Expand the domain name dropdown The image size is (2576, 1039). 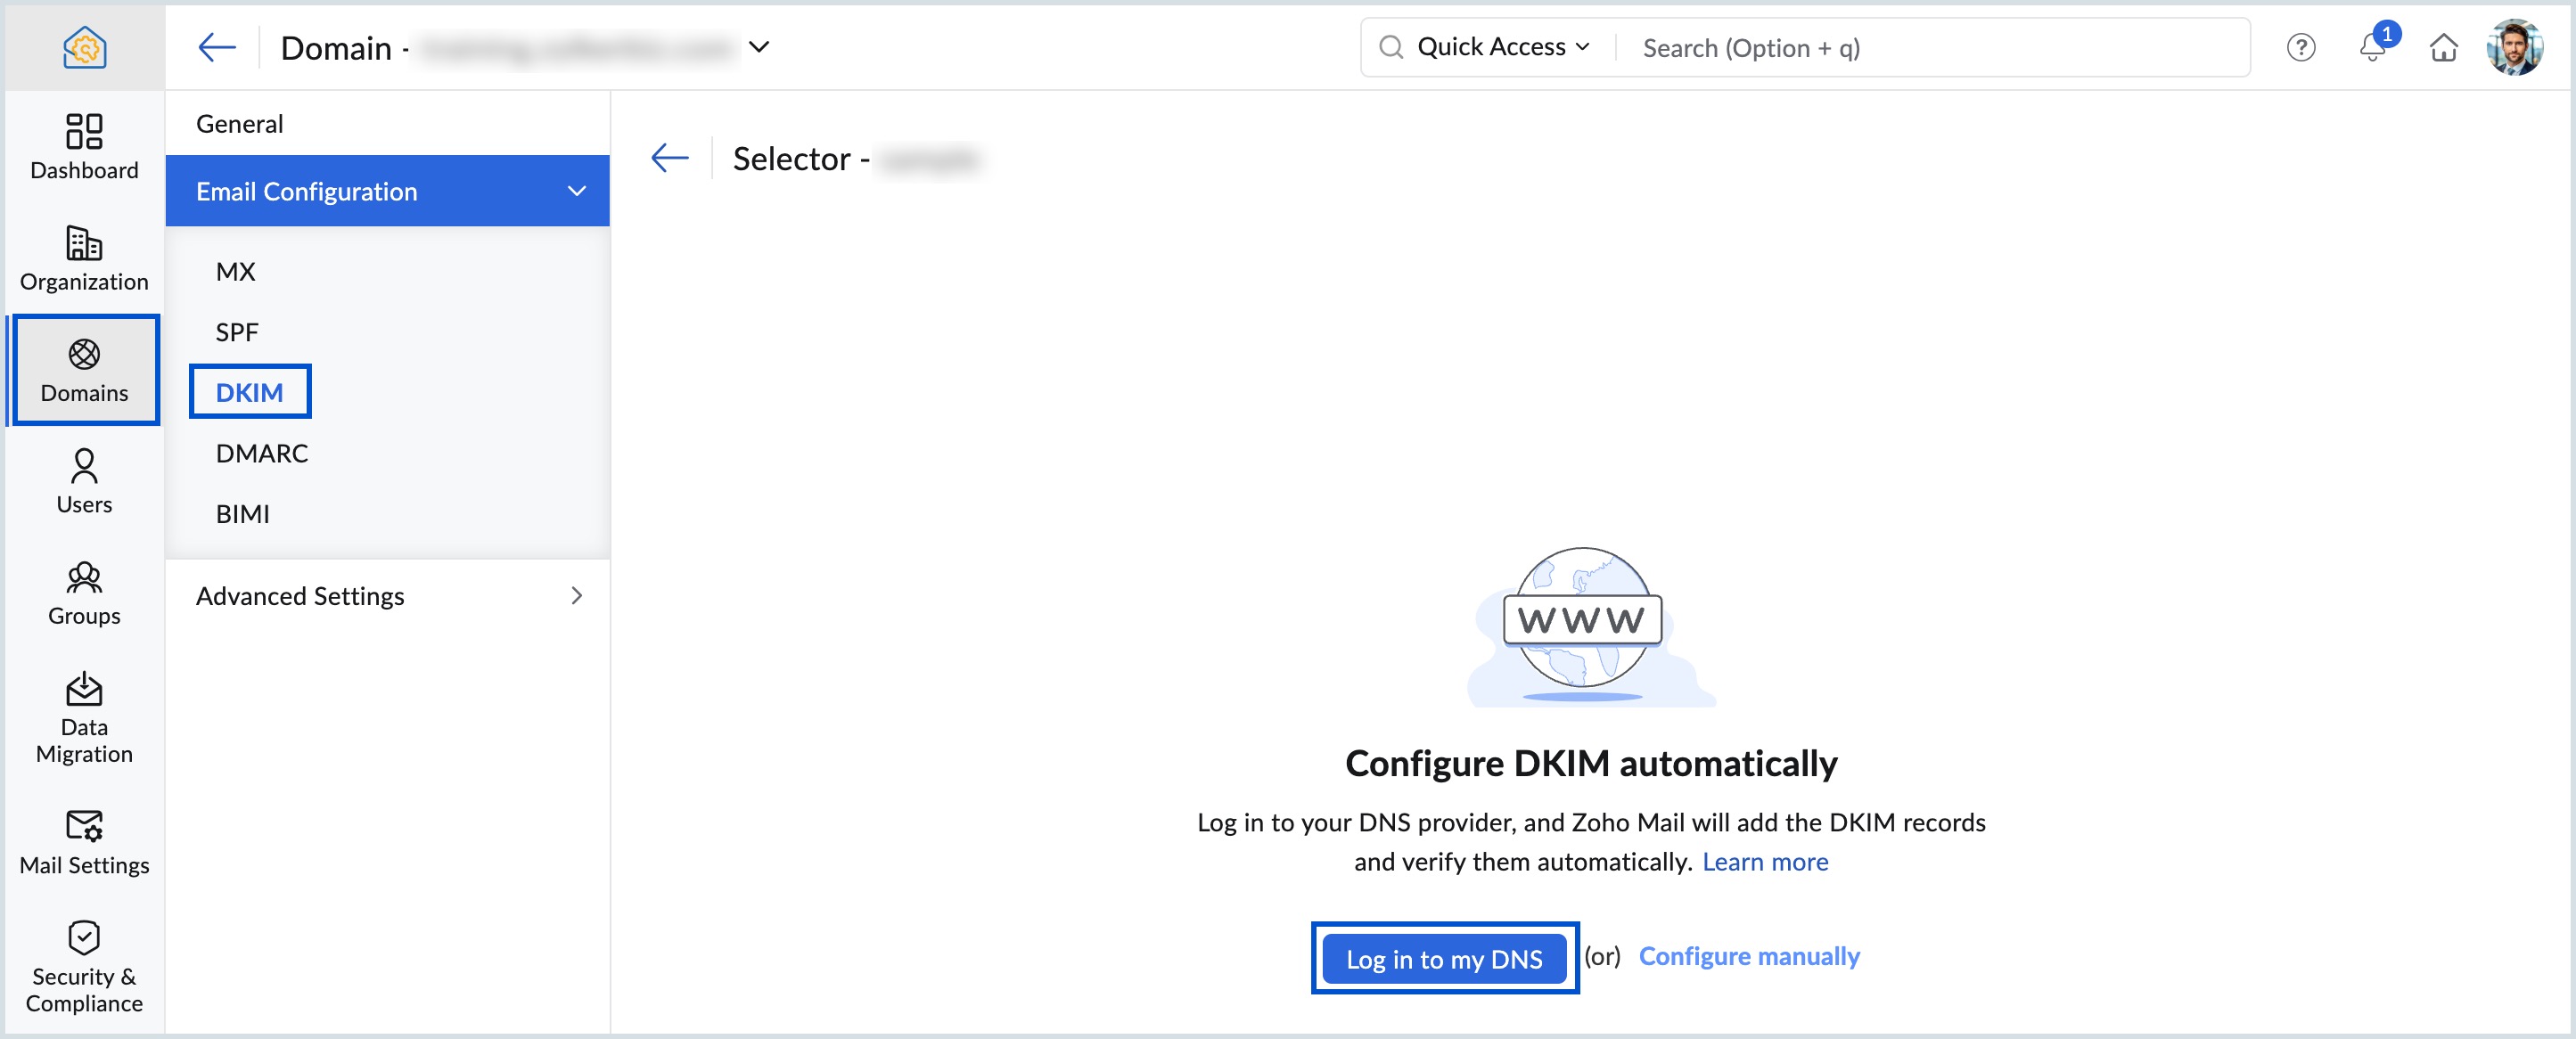(x=760, y=47)
